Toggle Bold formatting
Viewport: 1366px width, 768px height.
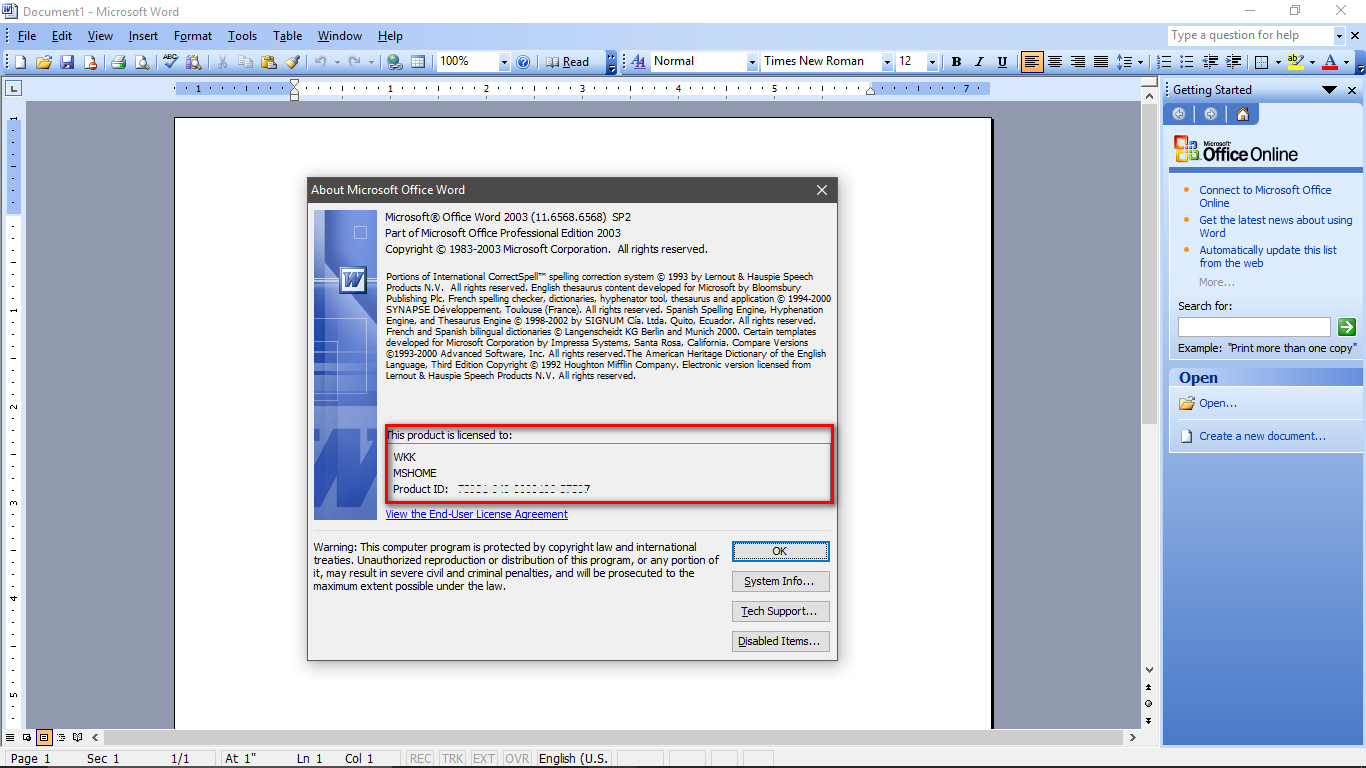click(x=956, y=62)
